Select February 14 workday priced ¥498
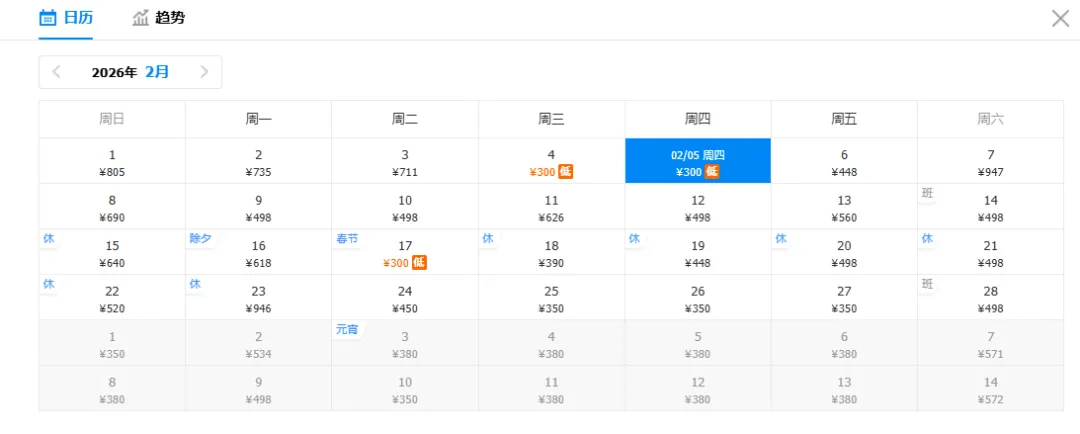 (x=990, y=207)
